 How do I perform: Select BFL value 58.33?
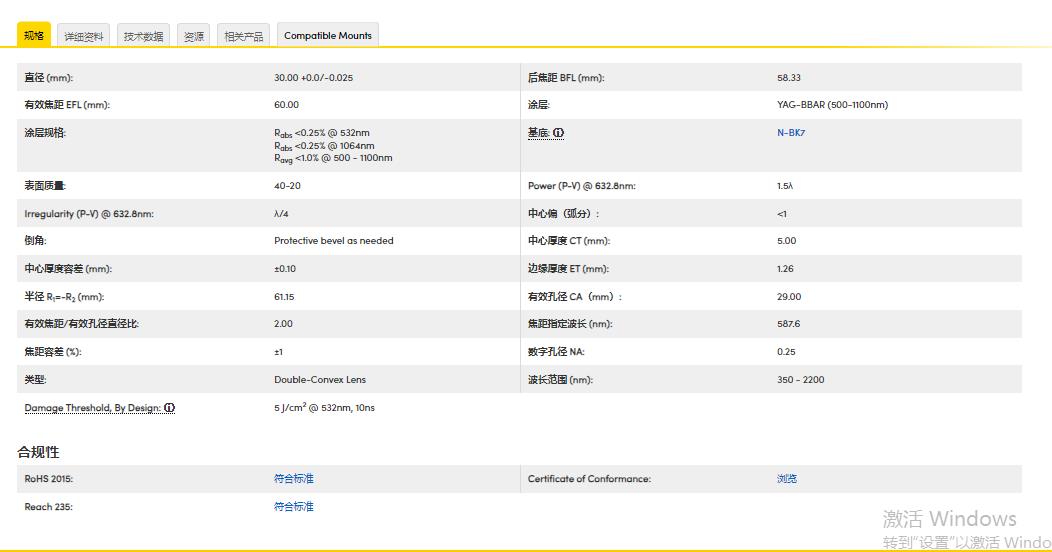point(789,78)
